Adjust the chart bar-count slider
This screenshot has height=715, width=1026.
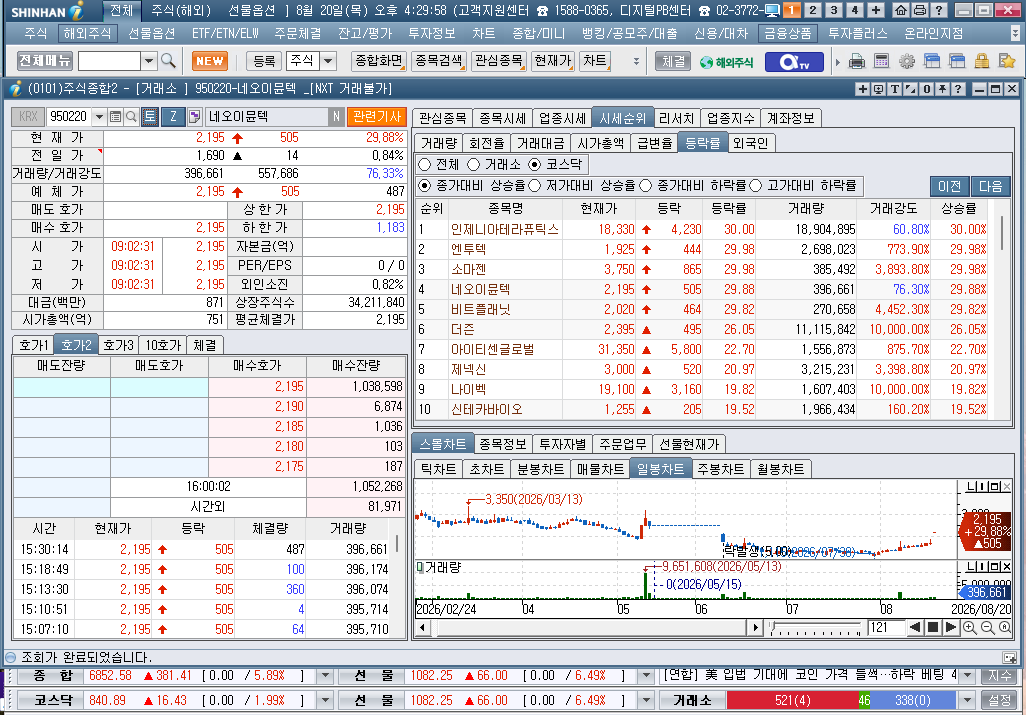coord(815,628)
